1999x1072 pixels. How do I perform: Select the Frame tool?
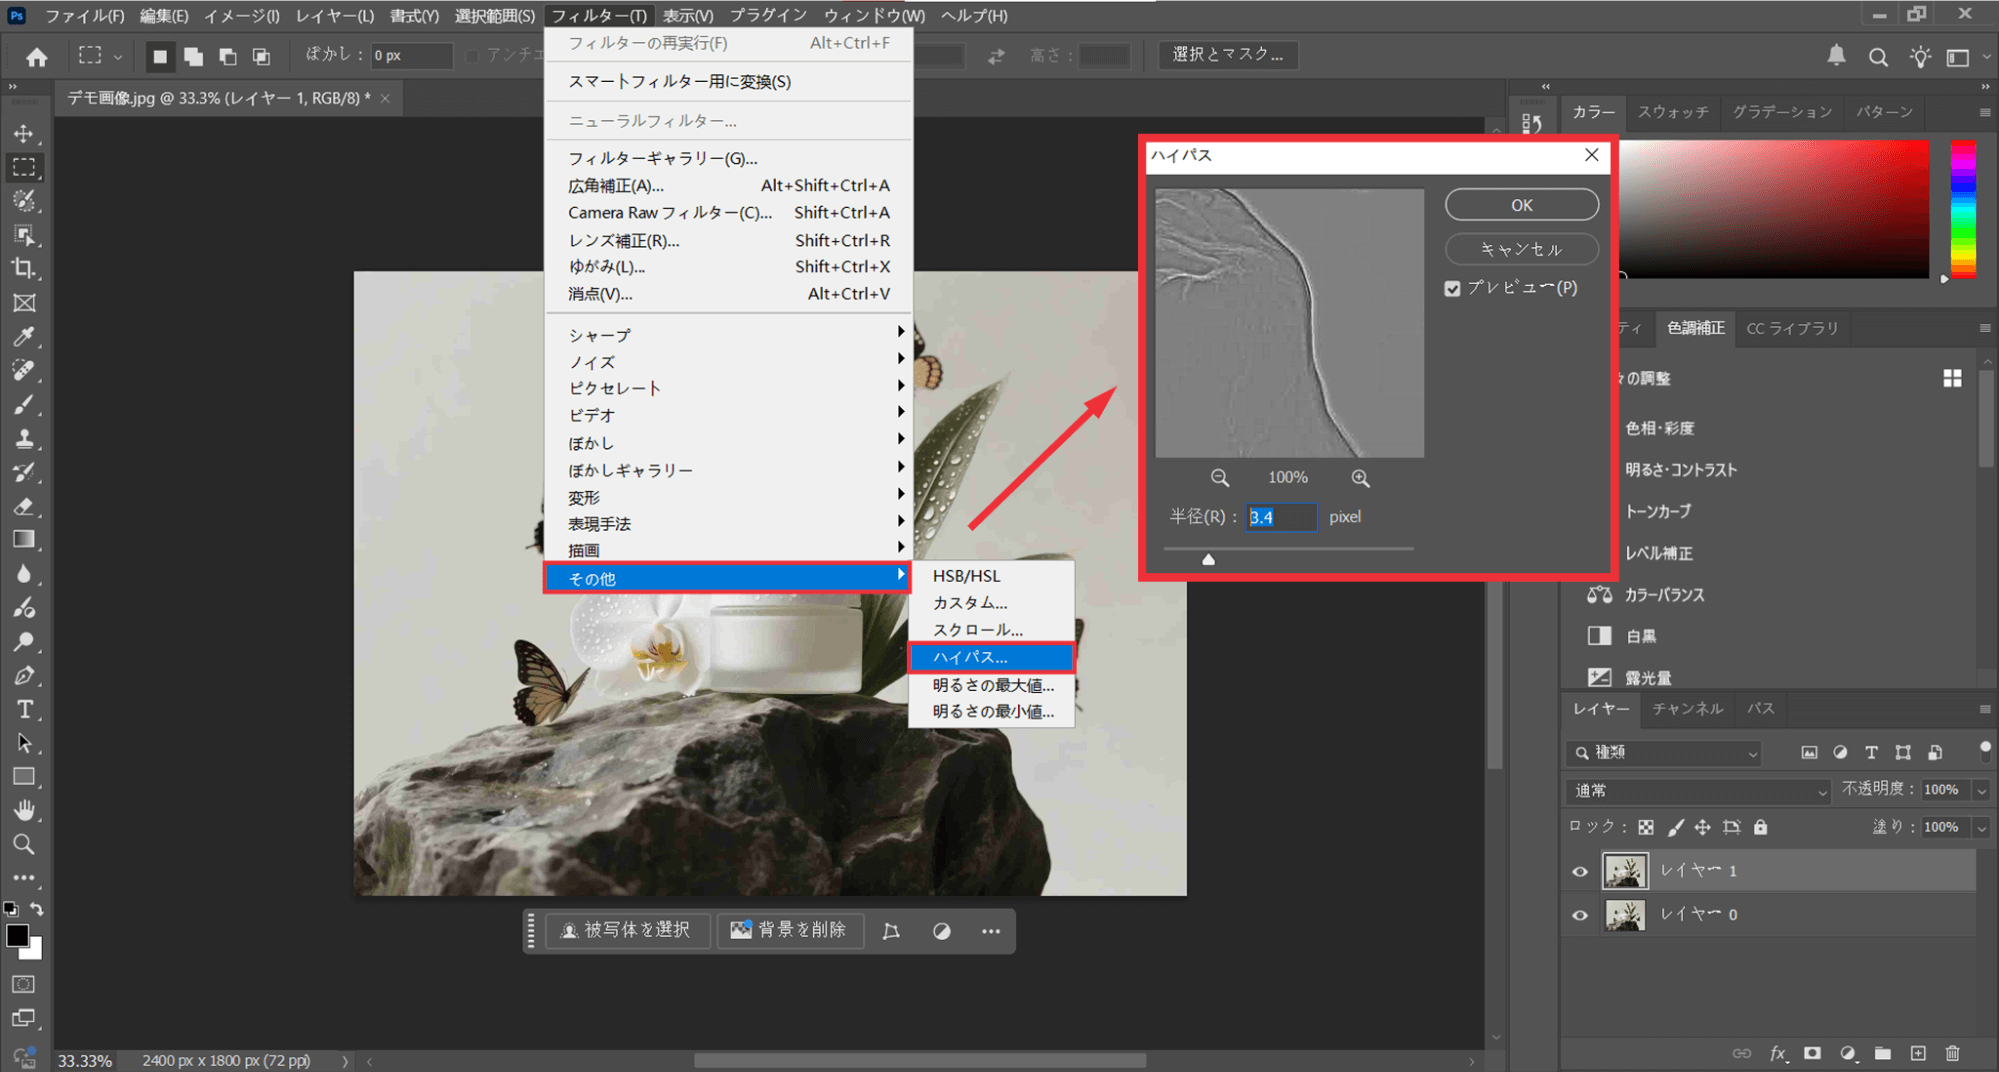pos(24,303)
